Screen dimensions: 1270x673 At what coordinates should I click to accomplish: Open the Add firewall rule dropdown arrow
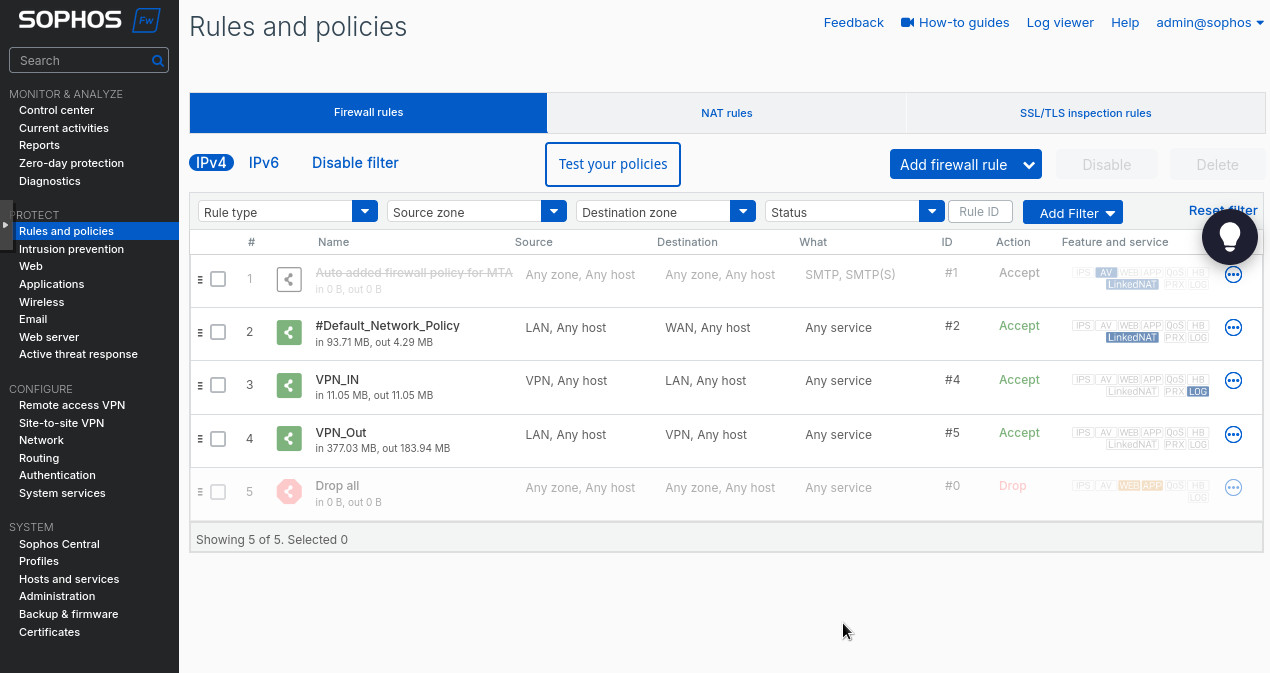pyautogui.click(x=1029, y=165)
